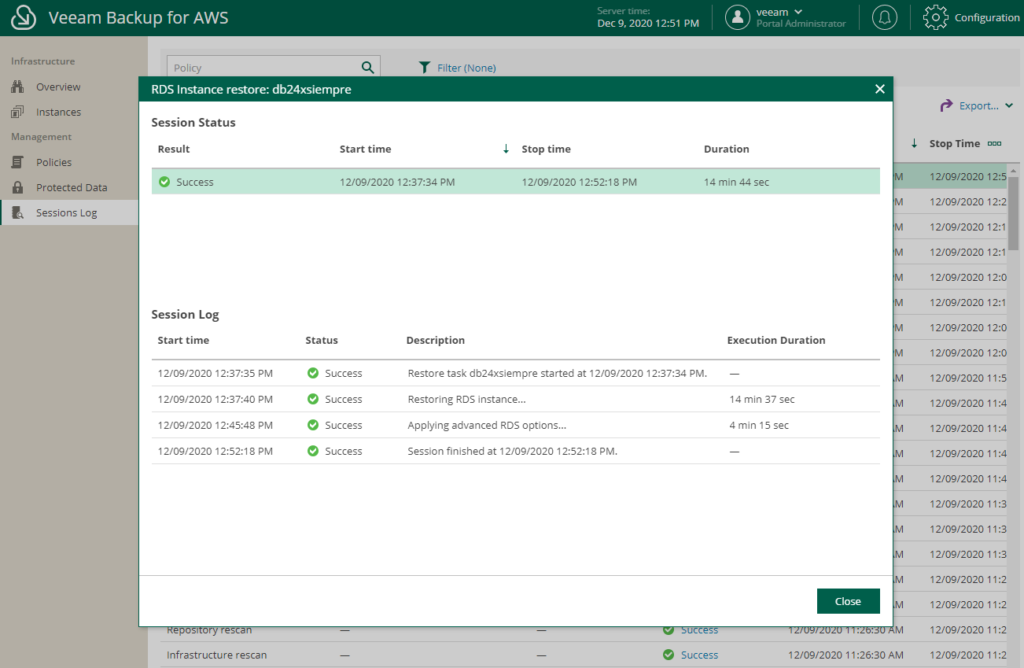Click the Sessions Log icon
This screenshot has height=668, width=1024.
[x=18, y=212]
